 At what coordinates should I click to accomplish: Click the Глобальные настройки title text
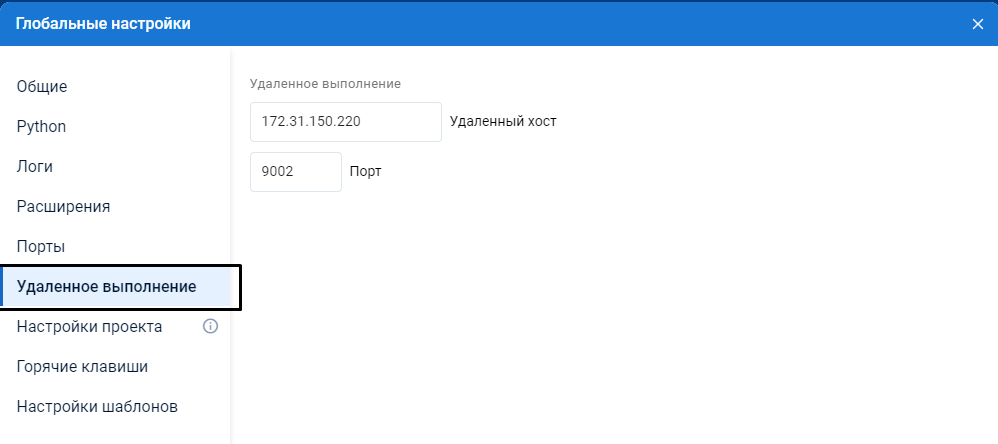coord(103,24)
